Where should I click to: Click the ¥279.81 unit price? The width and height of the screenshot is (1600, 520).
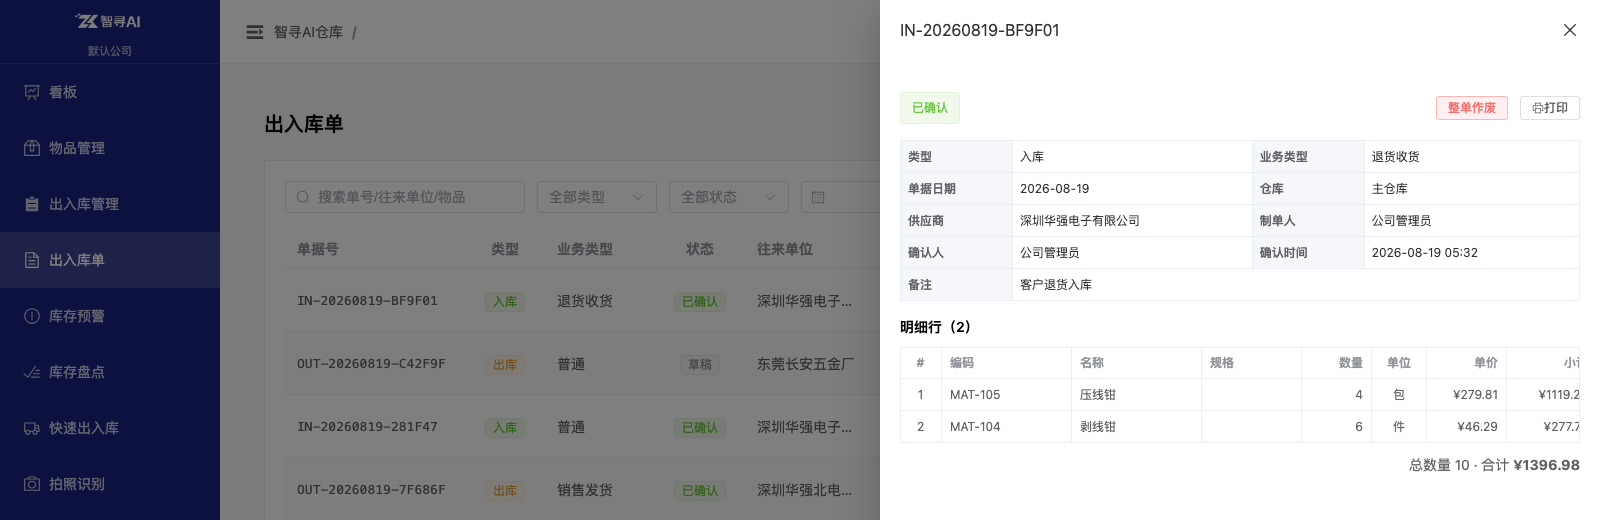click(1475, 395)
